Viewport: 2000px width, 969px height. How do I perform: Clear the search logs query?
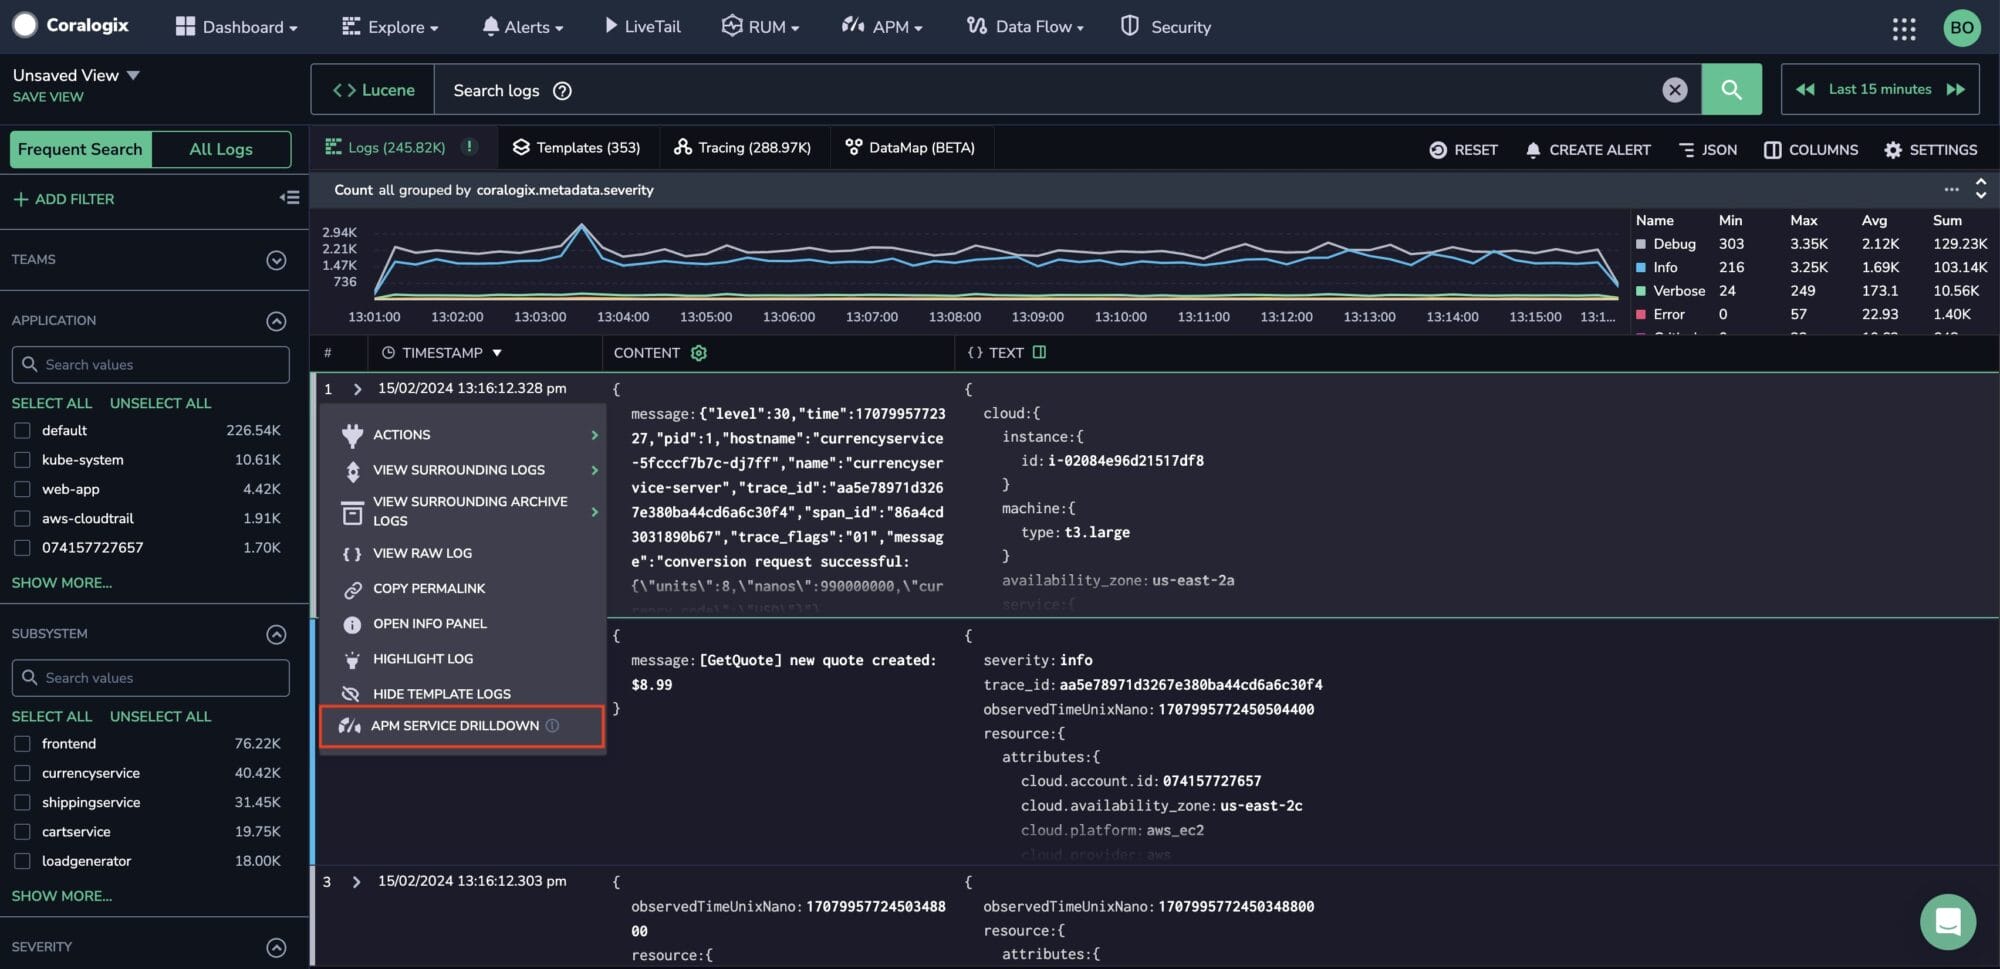[1675, 90]
